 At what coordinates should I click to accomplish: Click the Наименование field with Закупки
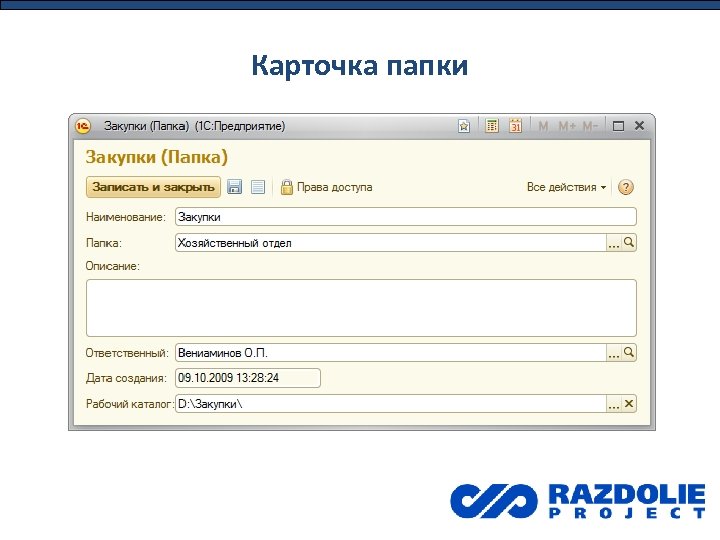(405, 217)
